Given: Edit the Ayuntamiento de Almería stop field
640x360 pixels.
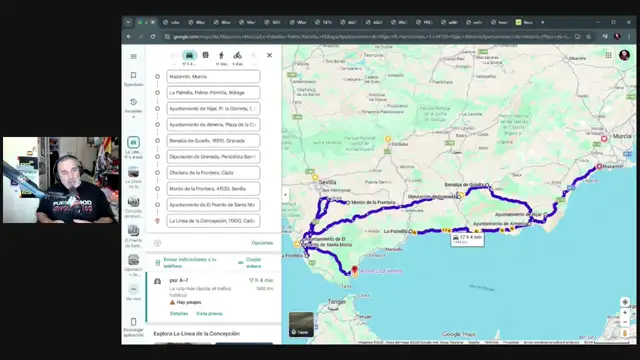Looking at the screenshot, I should [x=213, y=124].
